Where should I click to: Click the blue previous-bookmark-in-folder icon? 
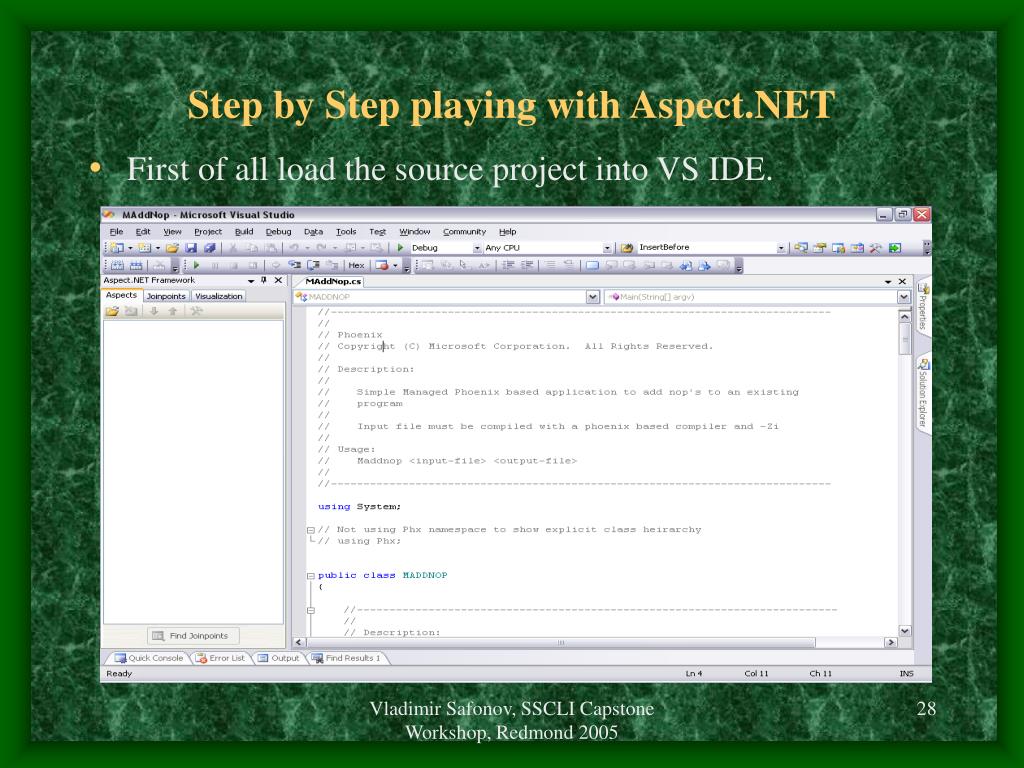(686, 265)
